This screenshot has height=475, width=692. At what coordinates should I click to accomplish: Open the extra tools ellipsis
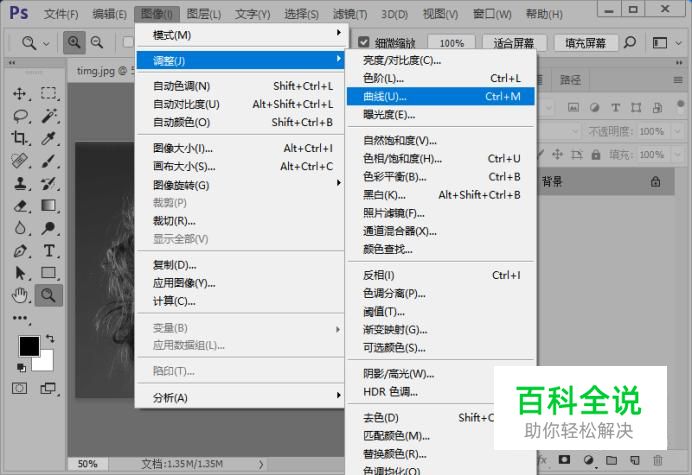(20, 318)
